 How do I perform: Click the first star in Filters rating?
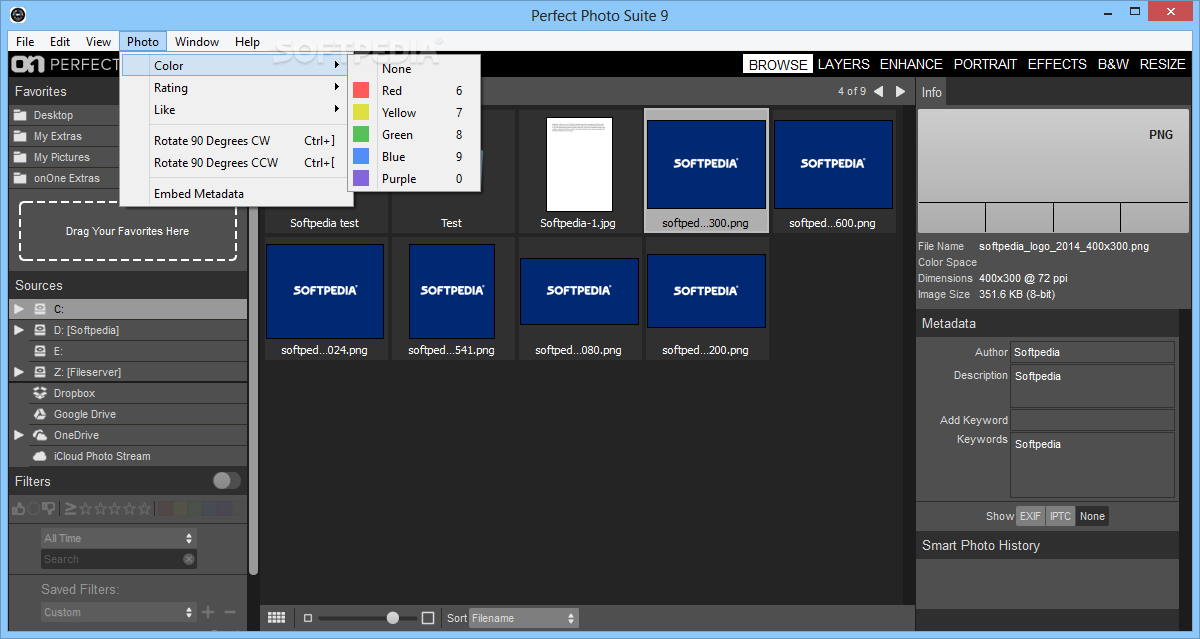point(85,509)
